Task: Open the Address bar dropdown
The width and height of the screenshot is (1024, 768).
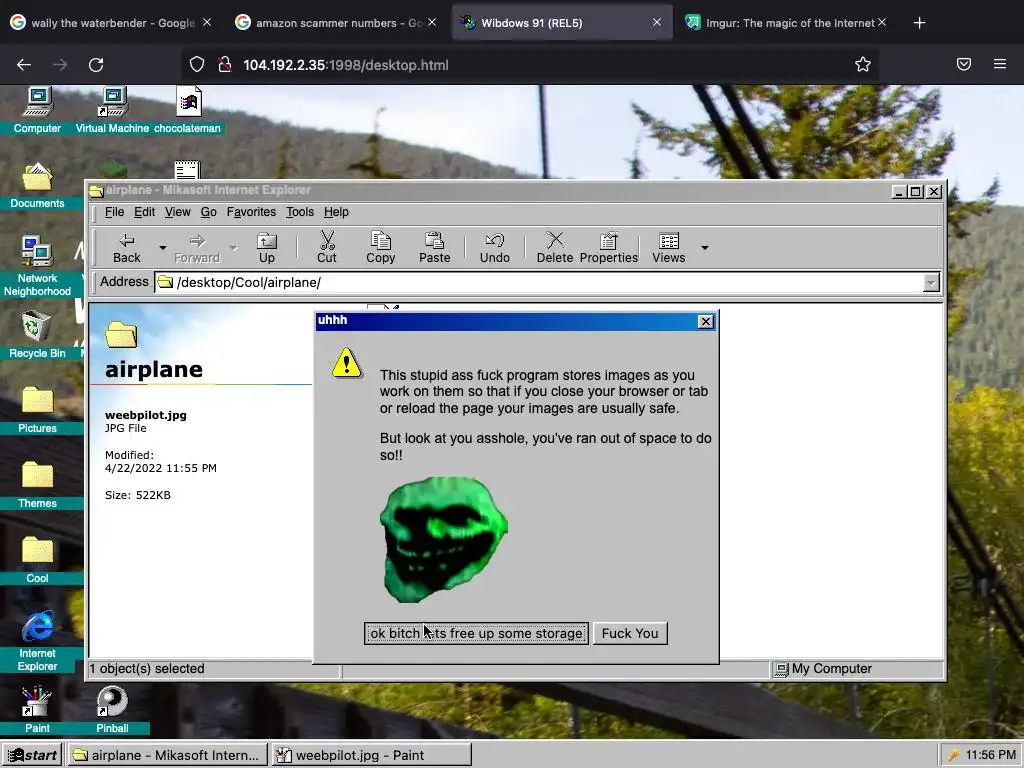Action: [x=931, y=283]
